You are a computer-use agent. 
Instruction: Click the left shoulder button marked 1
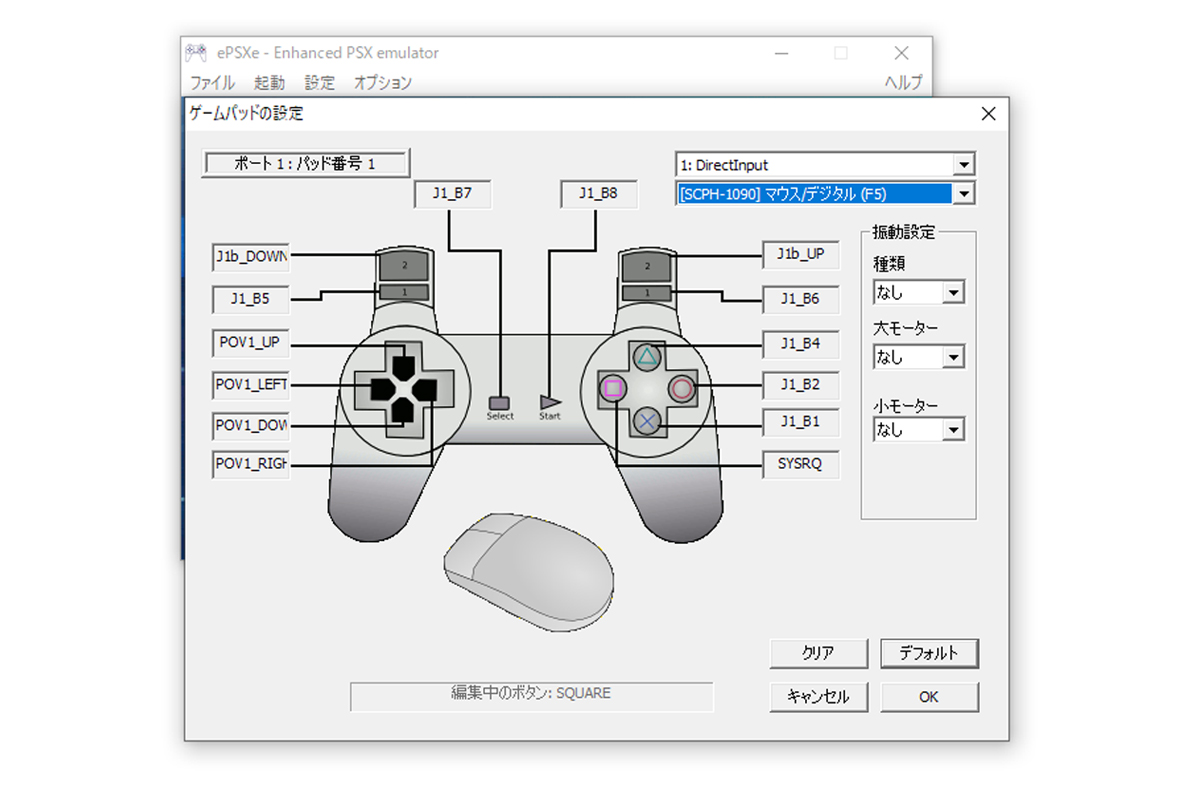click(404, 292)
